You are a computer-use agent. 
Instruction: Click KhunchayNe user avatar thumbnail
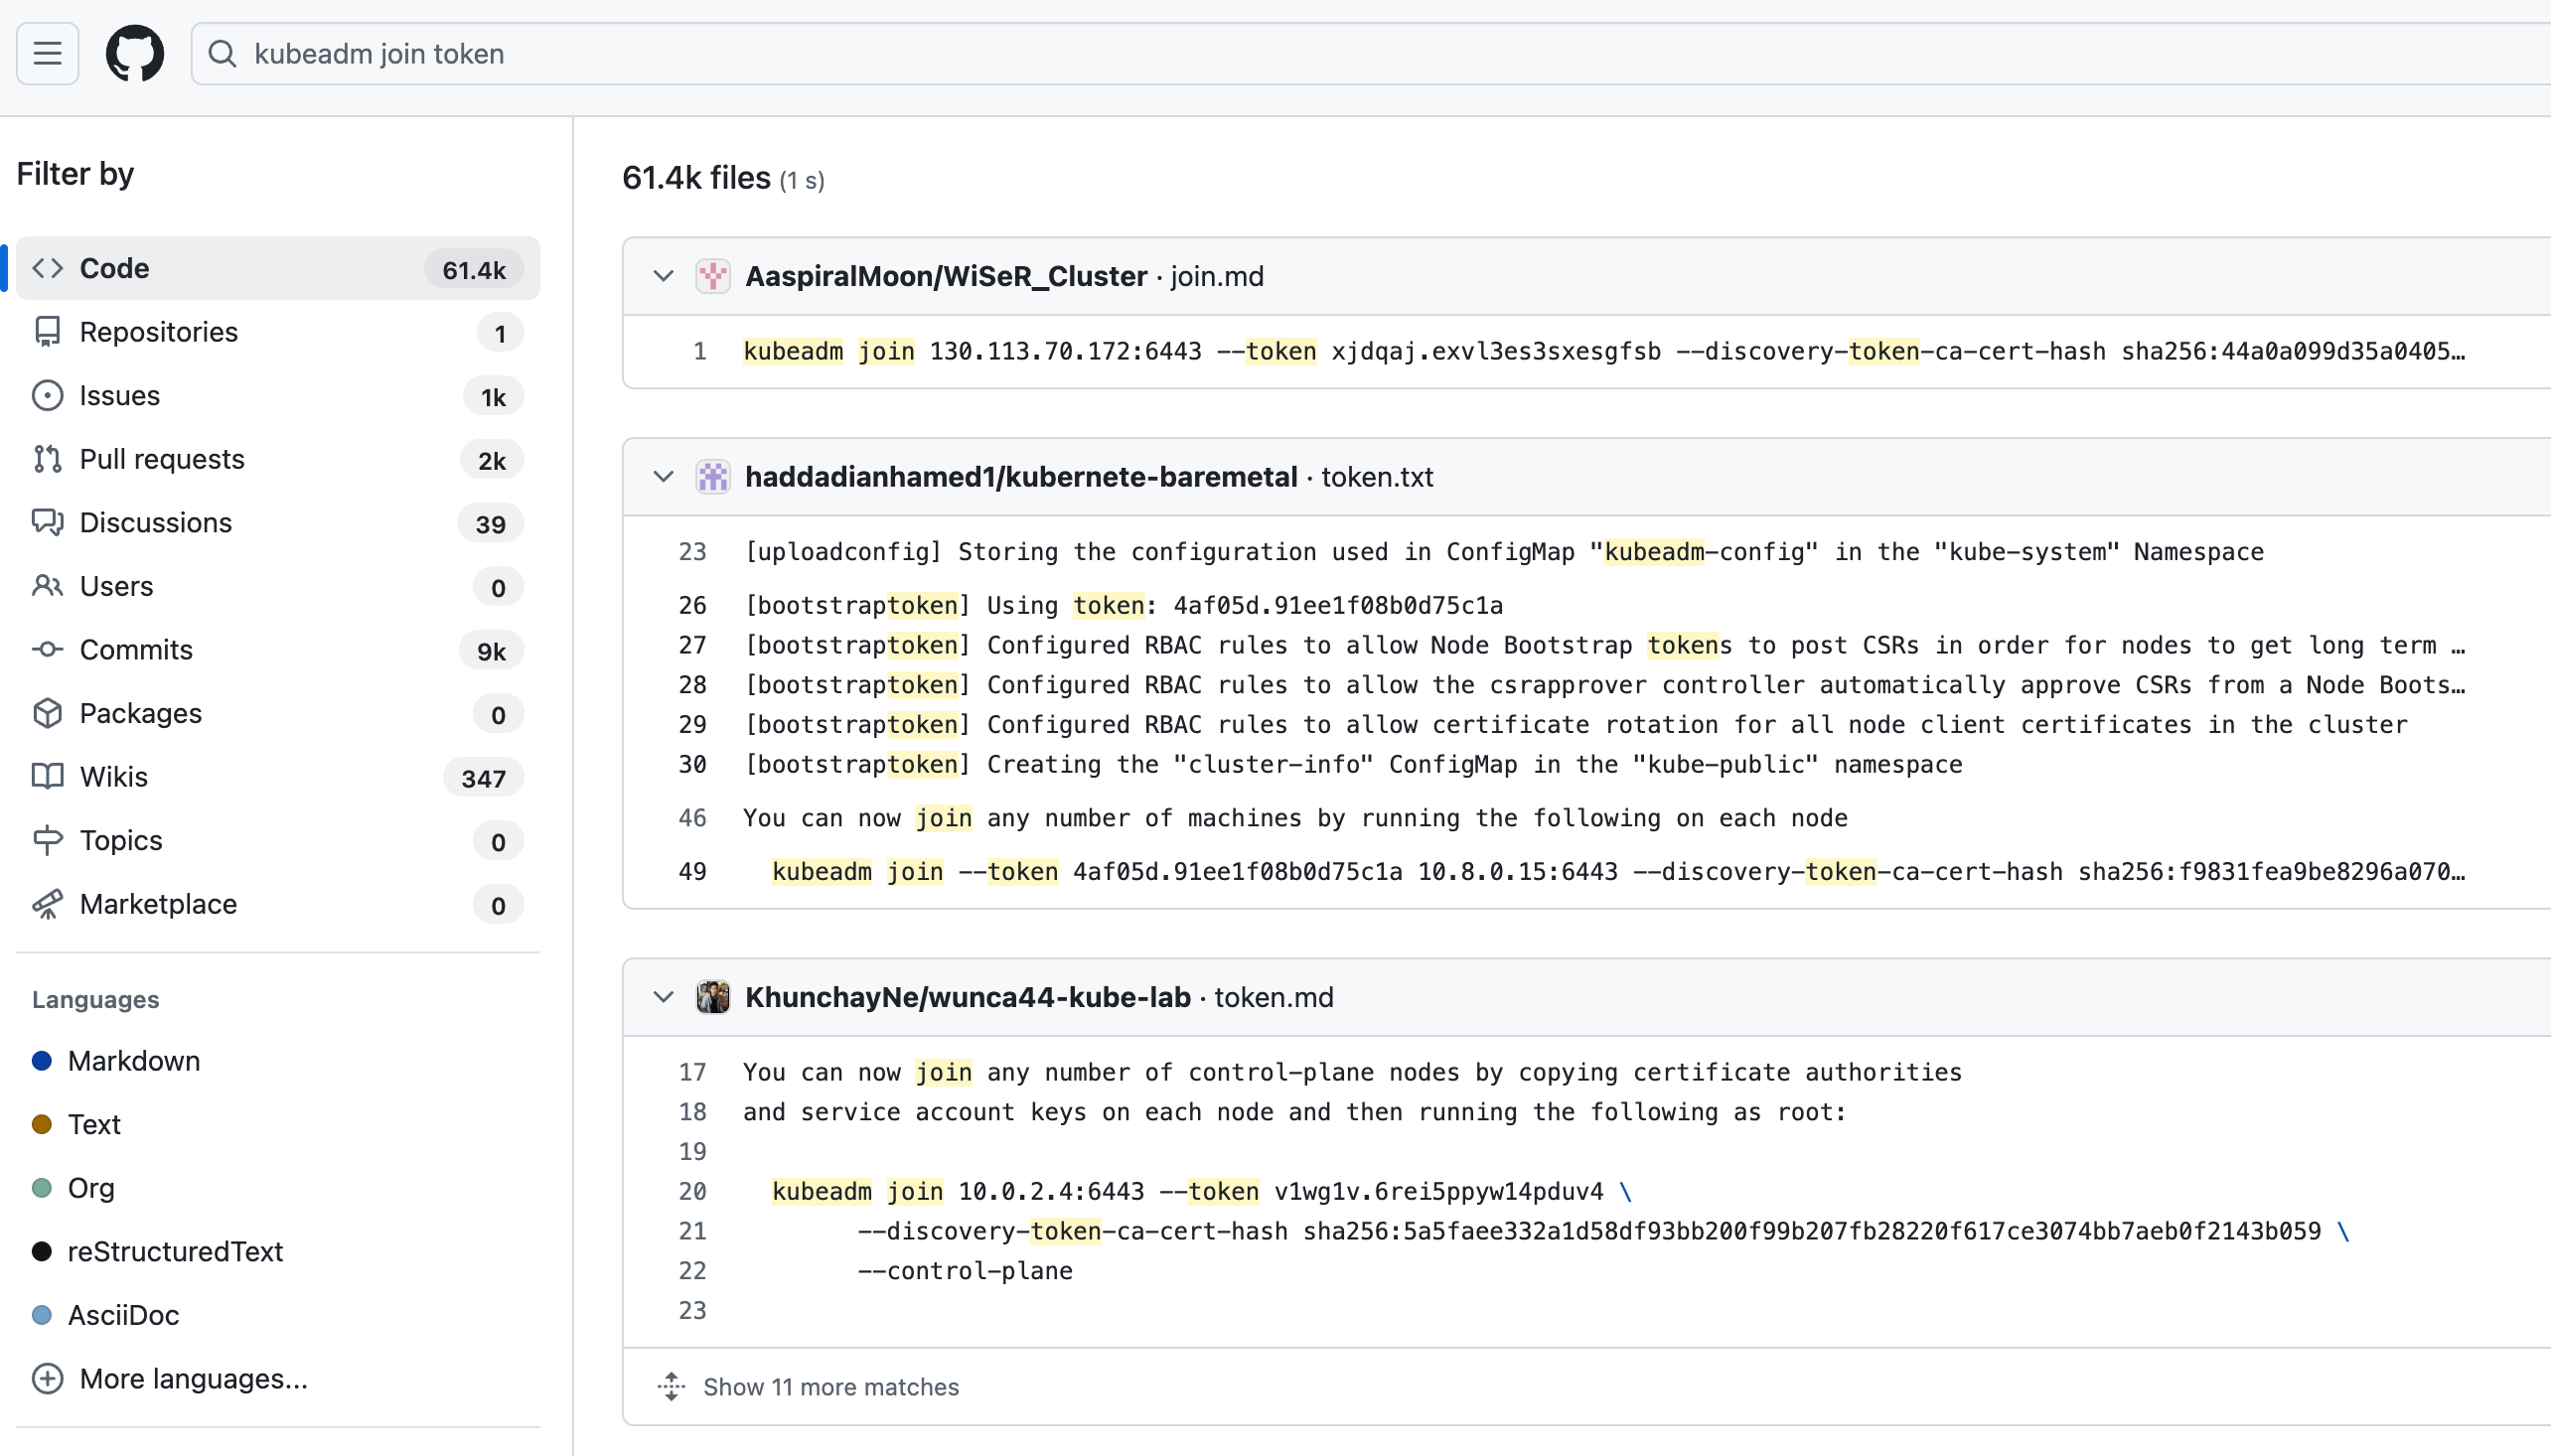click(x=713, y=997)
